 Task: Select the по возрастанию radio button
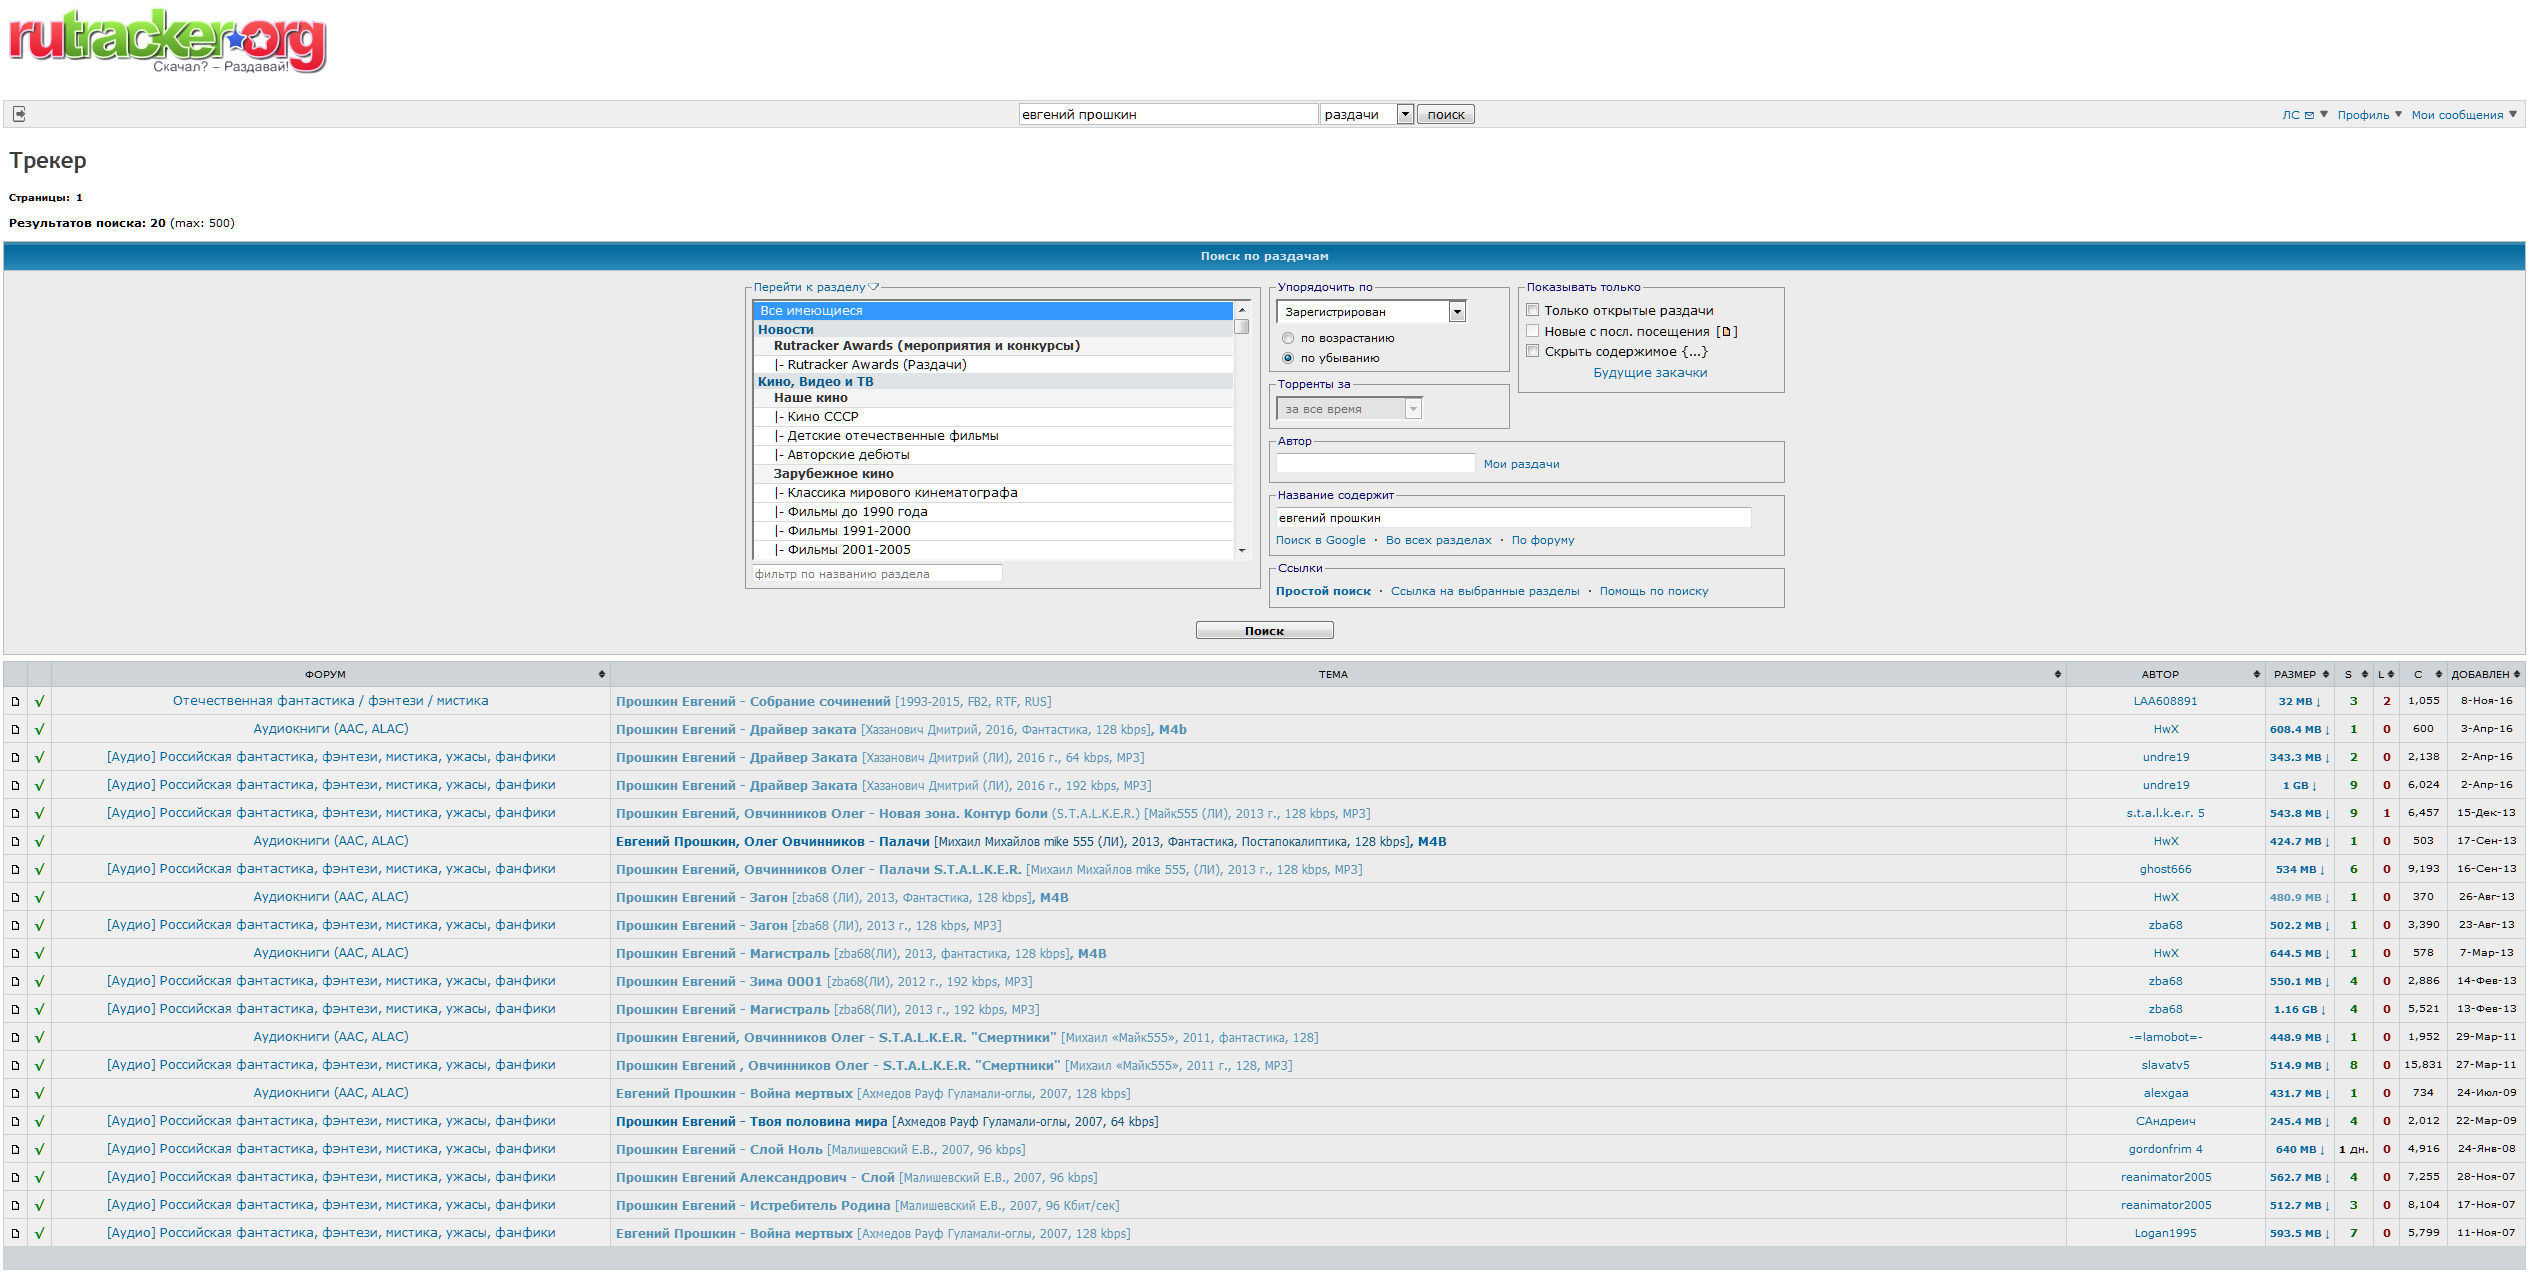pos(1288,339)
